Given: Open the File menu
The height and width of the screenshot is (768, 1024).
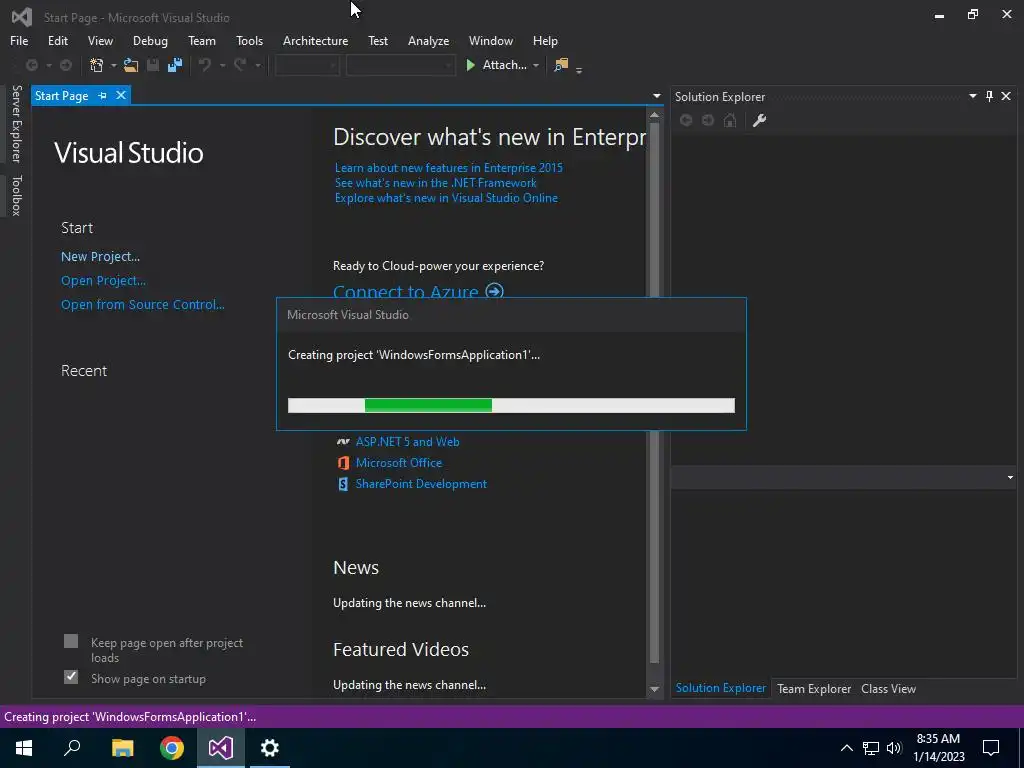Looking at the screenshot, I should [19, 40].
